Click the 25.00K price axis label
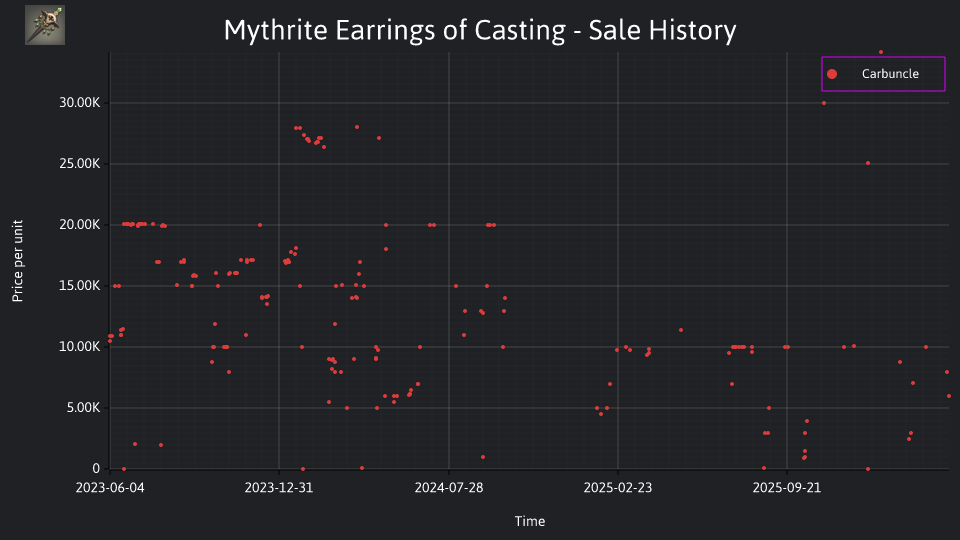The height and width of the screenshot is (540, 960). tap(80, 163)
